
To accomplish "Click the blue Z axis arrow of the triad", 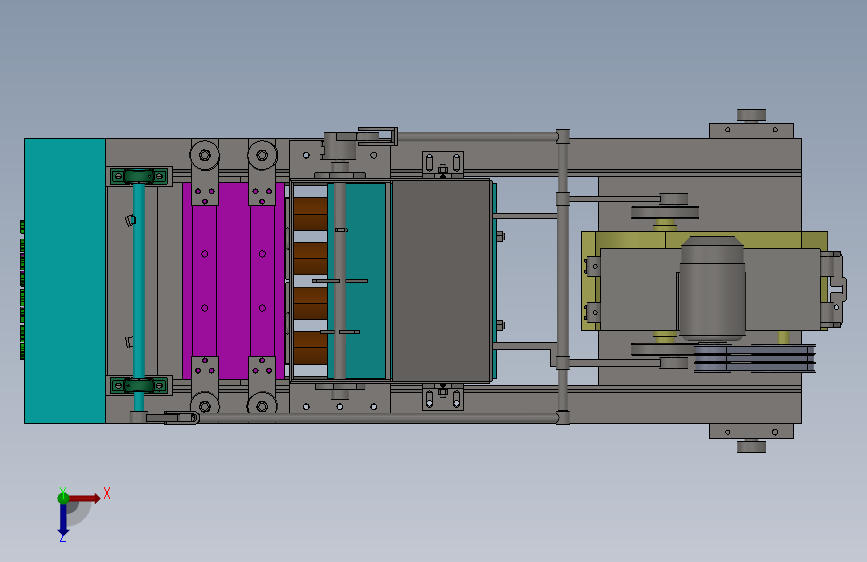I will [63, 521].
